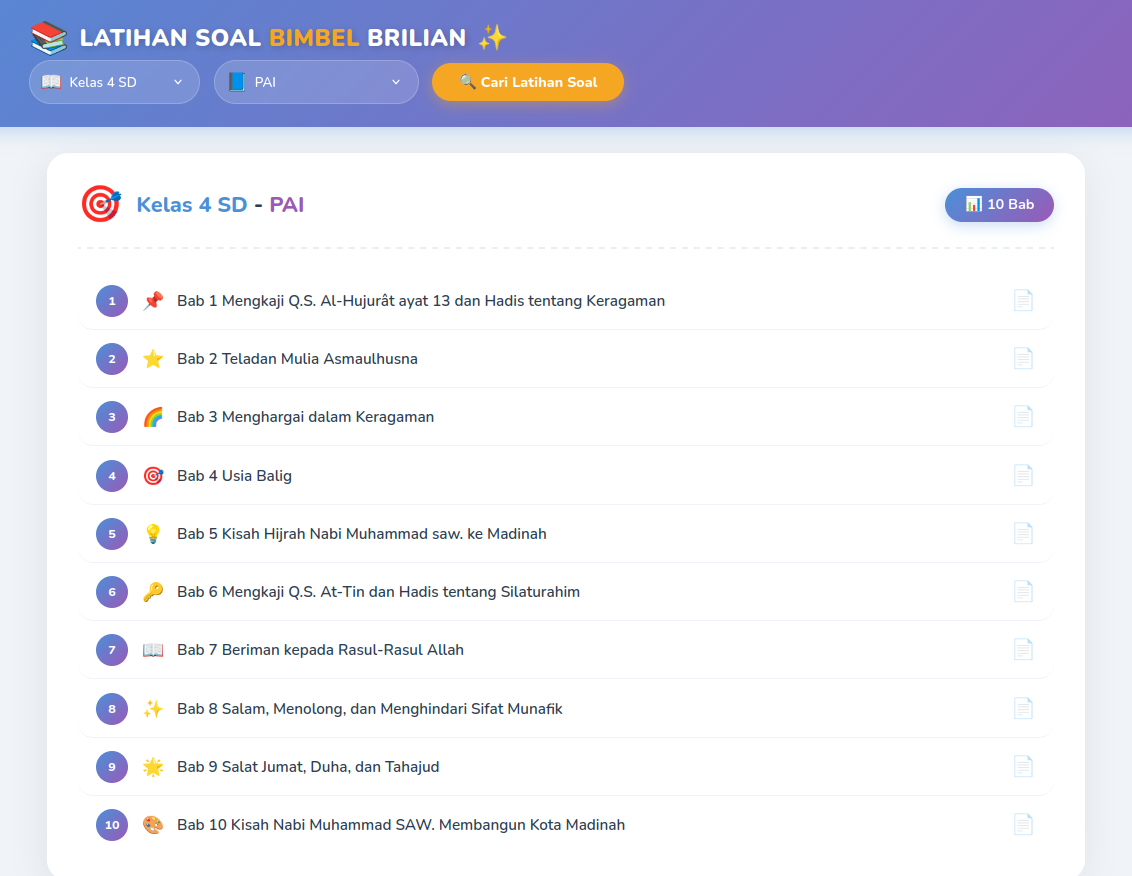Click the sparkles icon of Bab 8
This screenshot has height=876, width=1132.
153,708
